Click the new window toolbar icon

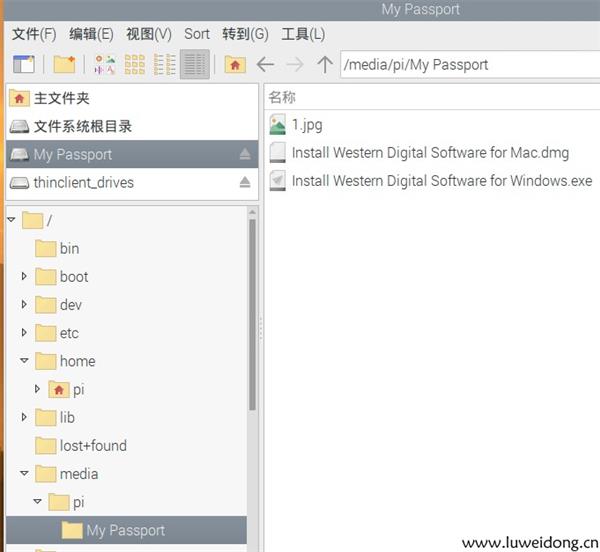[24, 65]
